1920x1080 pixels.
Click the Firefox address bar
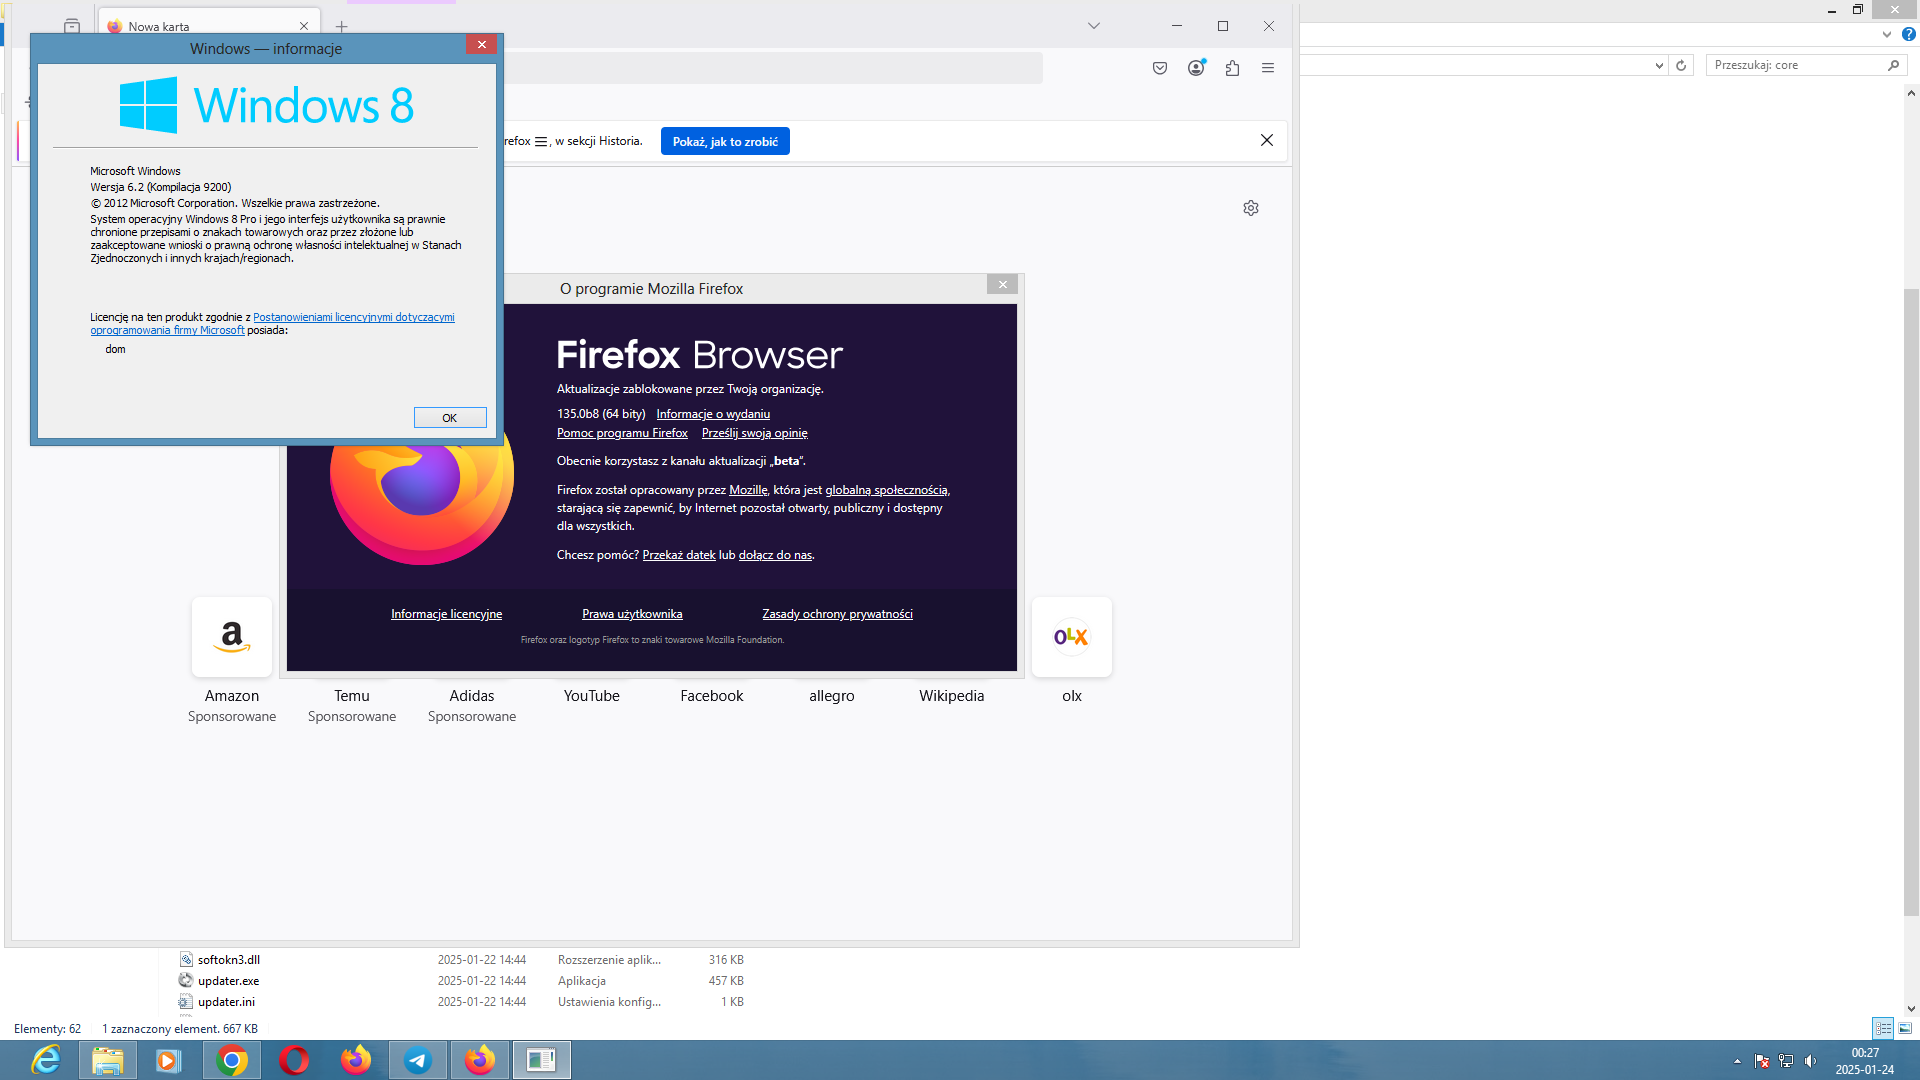pyautogui.click(x=772, y=68)
